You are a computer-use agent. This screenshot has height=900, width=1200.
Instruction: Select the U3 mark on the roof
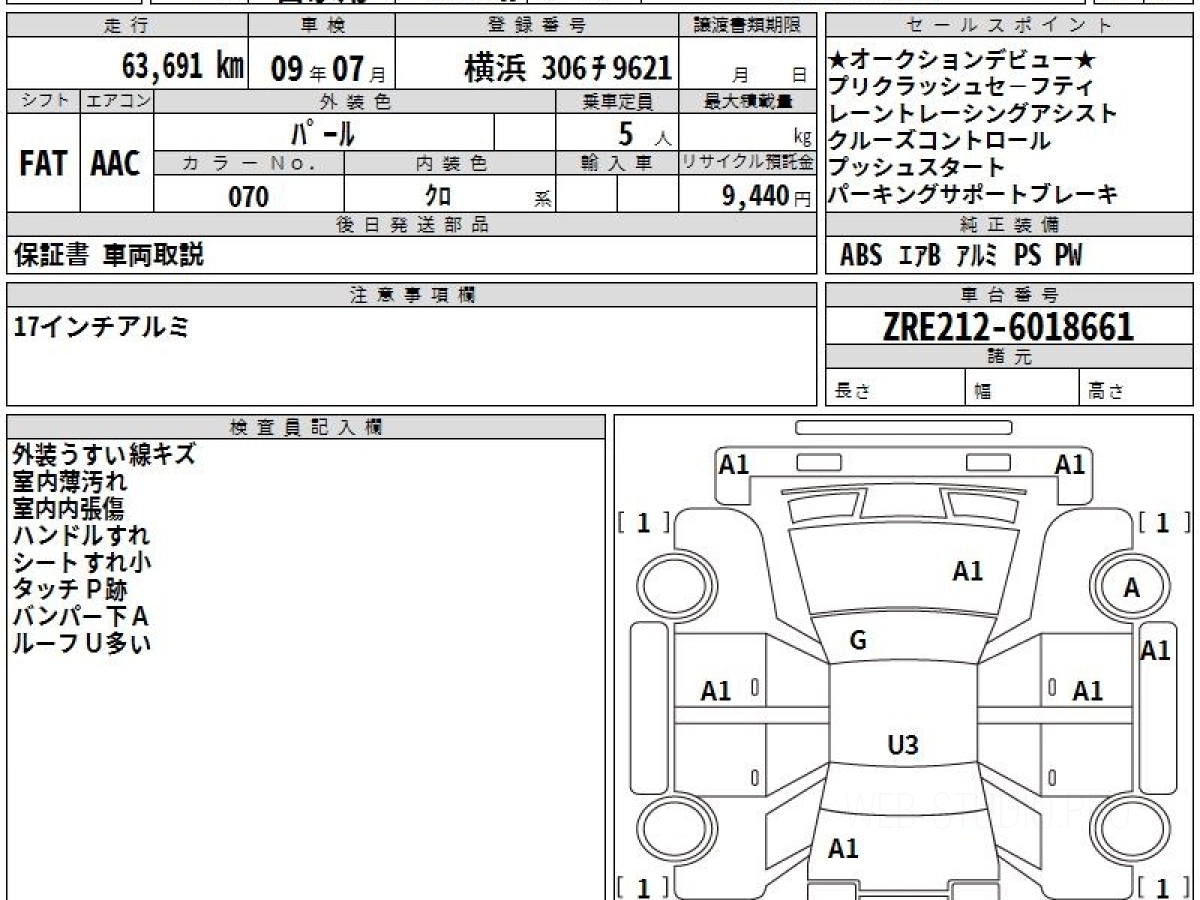tap(903, 744)
